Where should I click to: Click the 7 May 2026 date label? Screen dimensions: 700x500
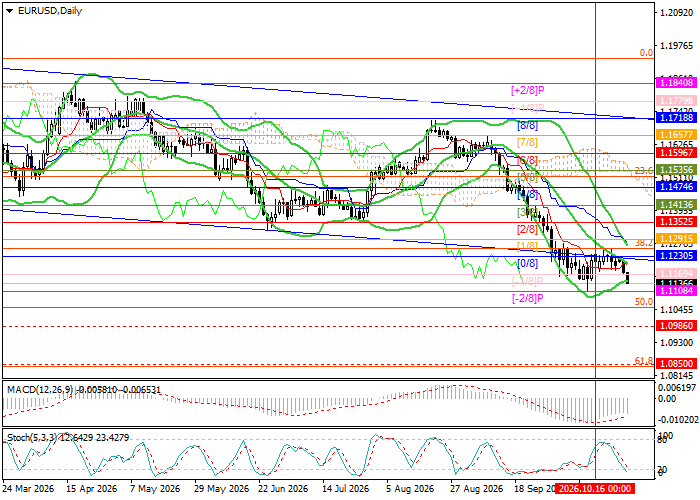[x=157, y=488]
